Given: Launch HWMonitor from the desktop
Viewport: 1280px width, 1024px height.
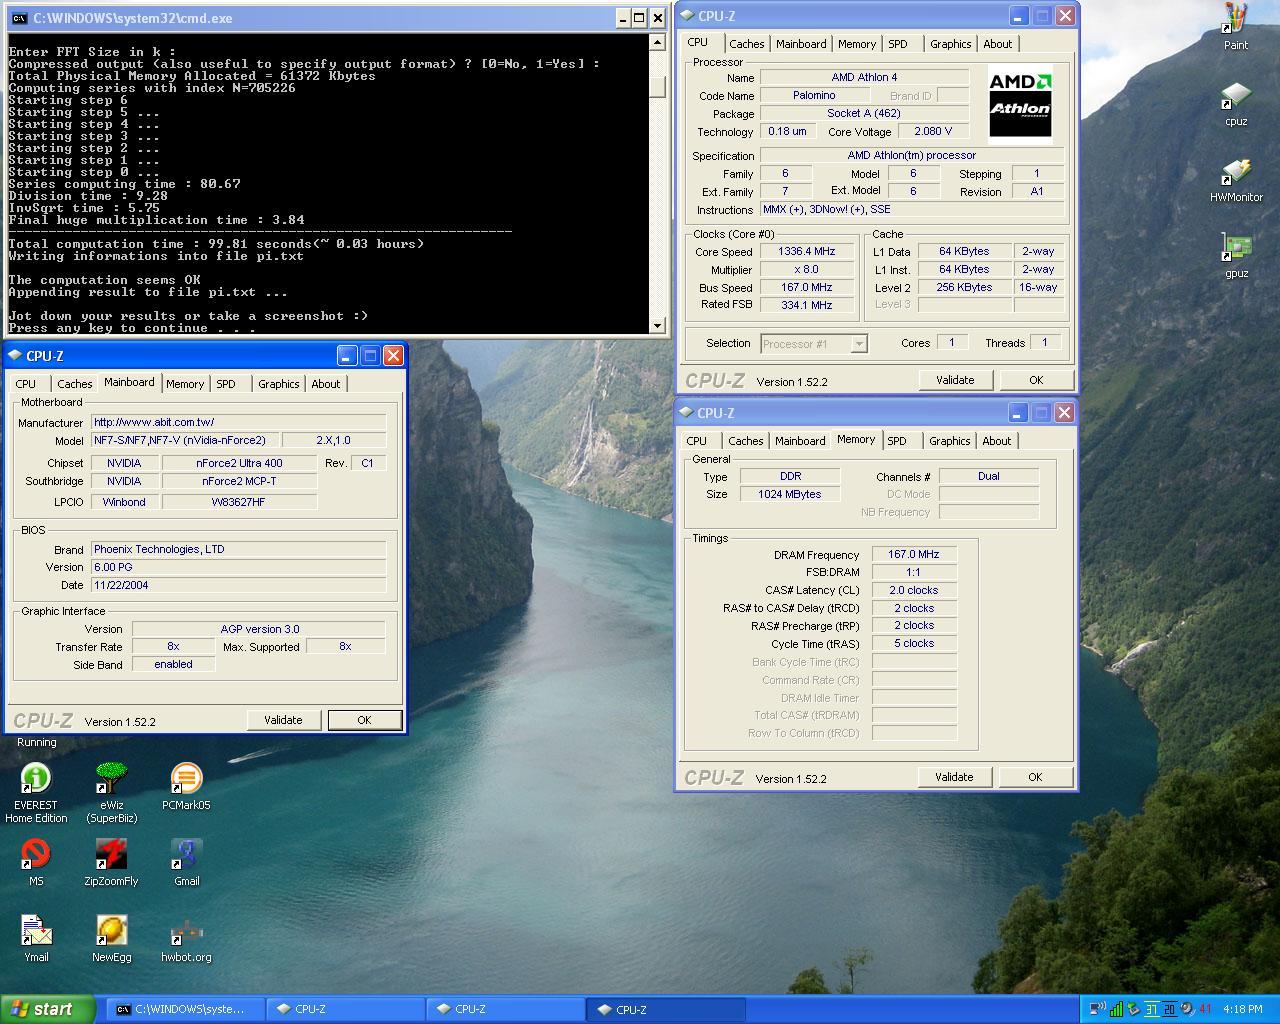Looking at the screenshot, I should tap(1236, 180).
